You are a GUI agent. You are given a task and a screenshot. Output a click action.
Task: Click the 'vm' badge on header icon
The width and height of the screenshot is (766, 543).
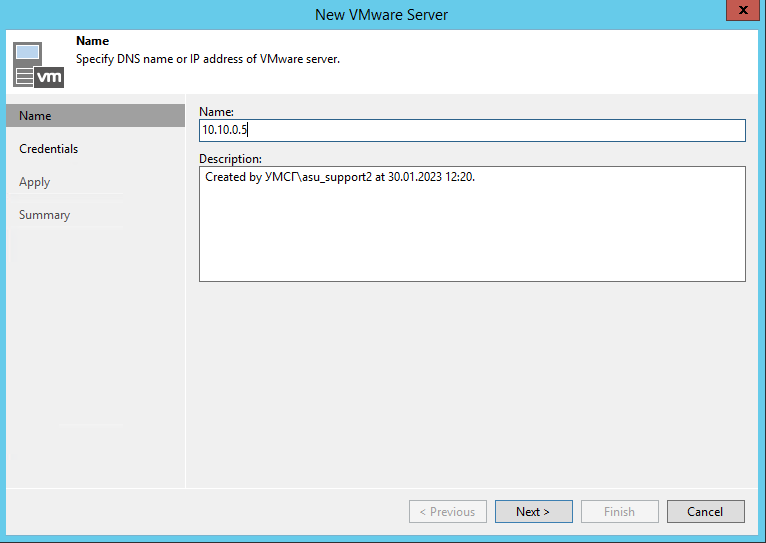(x=49, y=77)
